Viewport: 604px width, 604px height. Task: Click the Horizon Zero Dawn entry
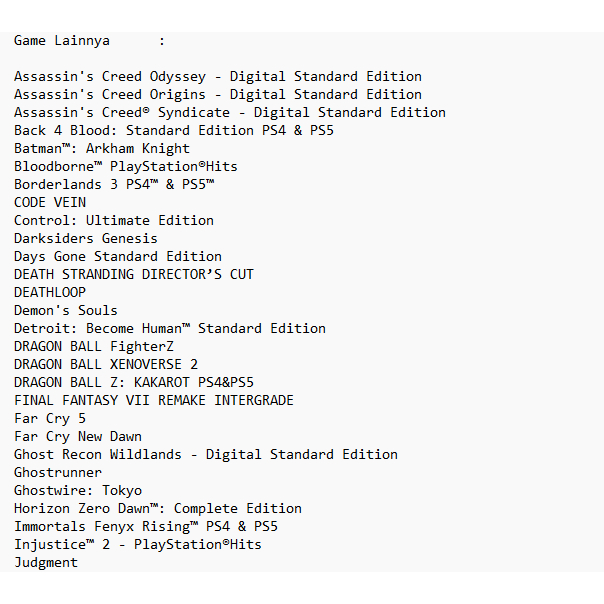pyautogui.click(x=158, y=509)
